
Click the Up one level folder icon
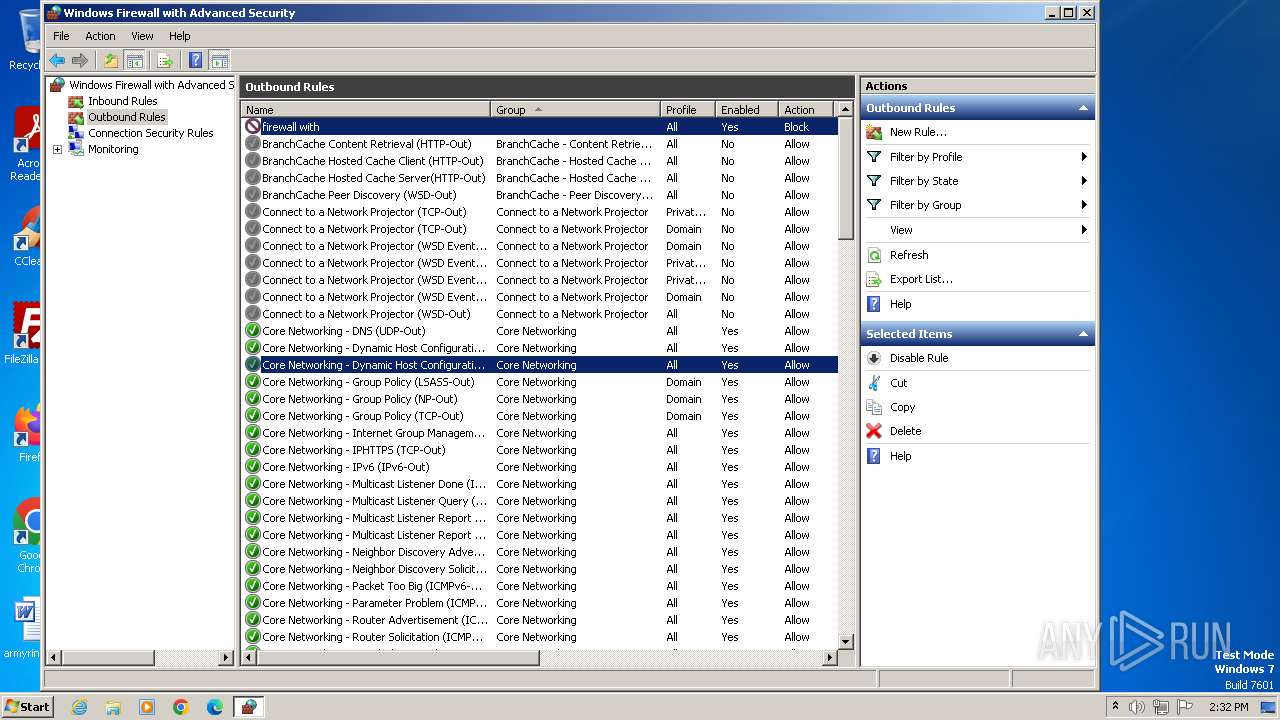point(111,61)
